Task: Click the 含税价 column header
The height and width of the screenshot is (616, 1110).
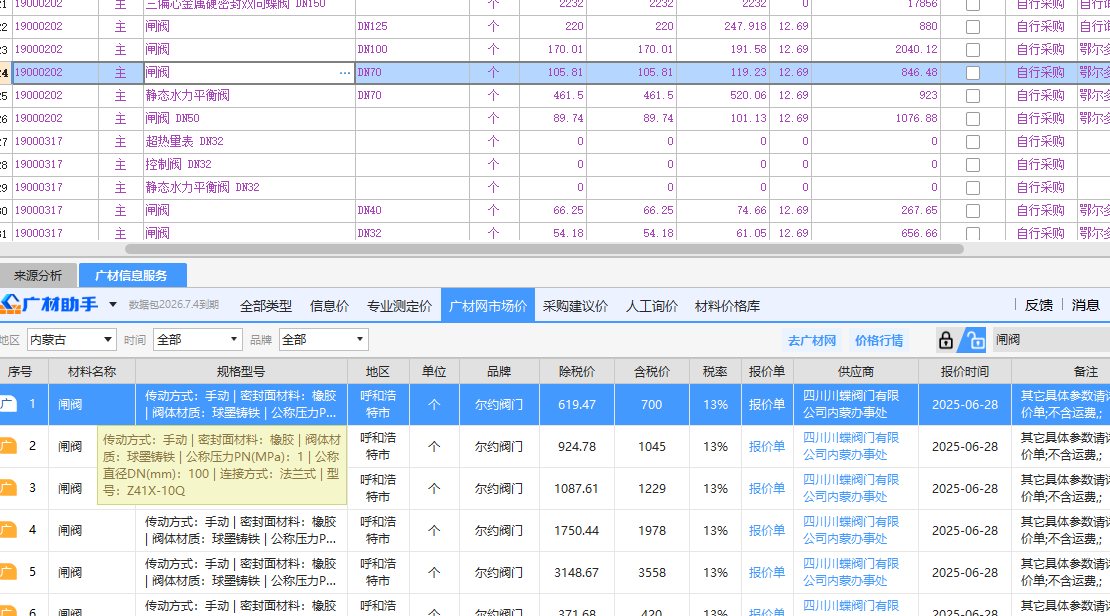Action: click(651, 372)
